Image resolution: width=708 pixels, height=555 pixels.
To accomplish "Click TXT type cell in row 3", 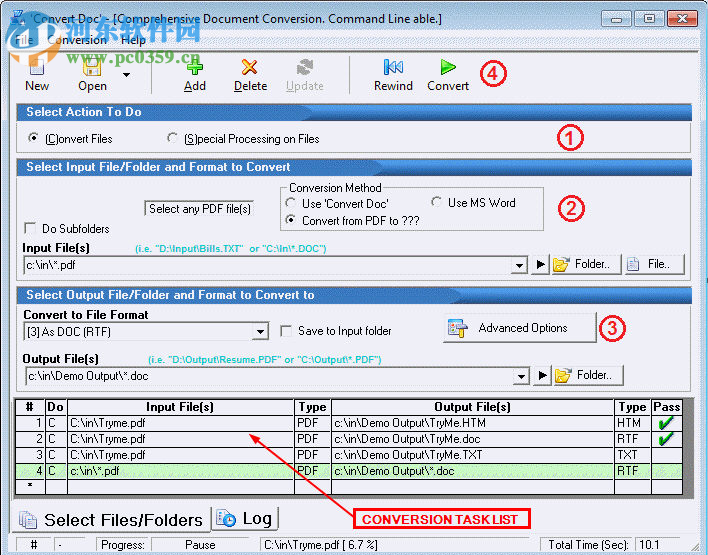I will coord(632,455).
